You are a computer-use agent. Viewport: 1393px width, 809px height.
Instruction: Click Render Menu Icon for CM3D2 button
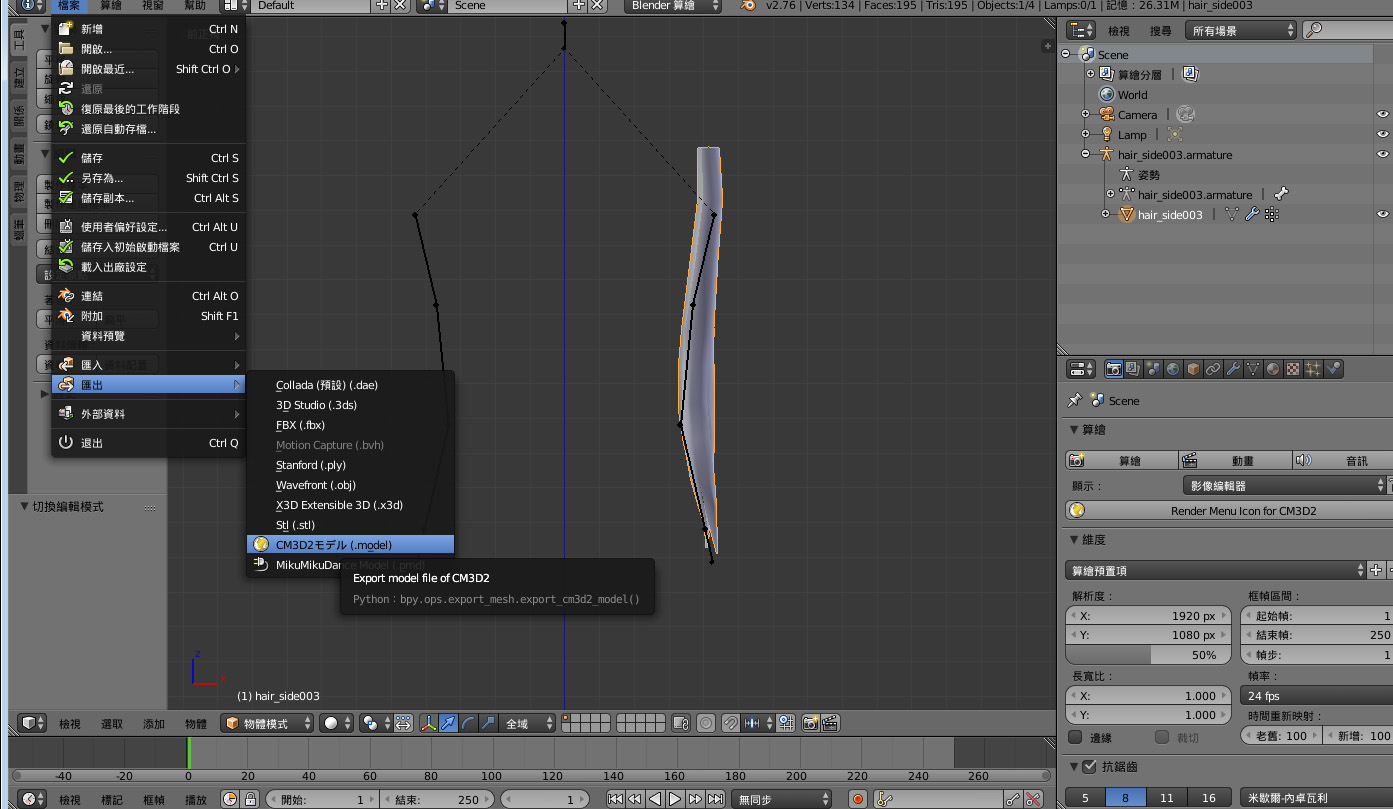tap(1229, 510)
